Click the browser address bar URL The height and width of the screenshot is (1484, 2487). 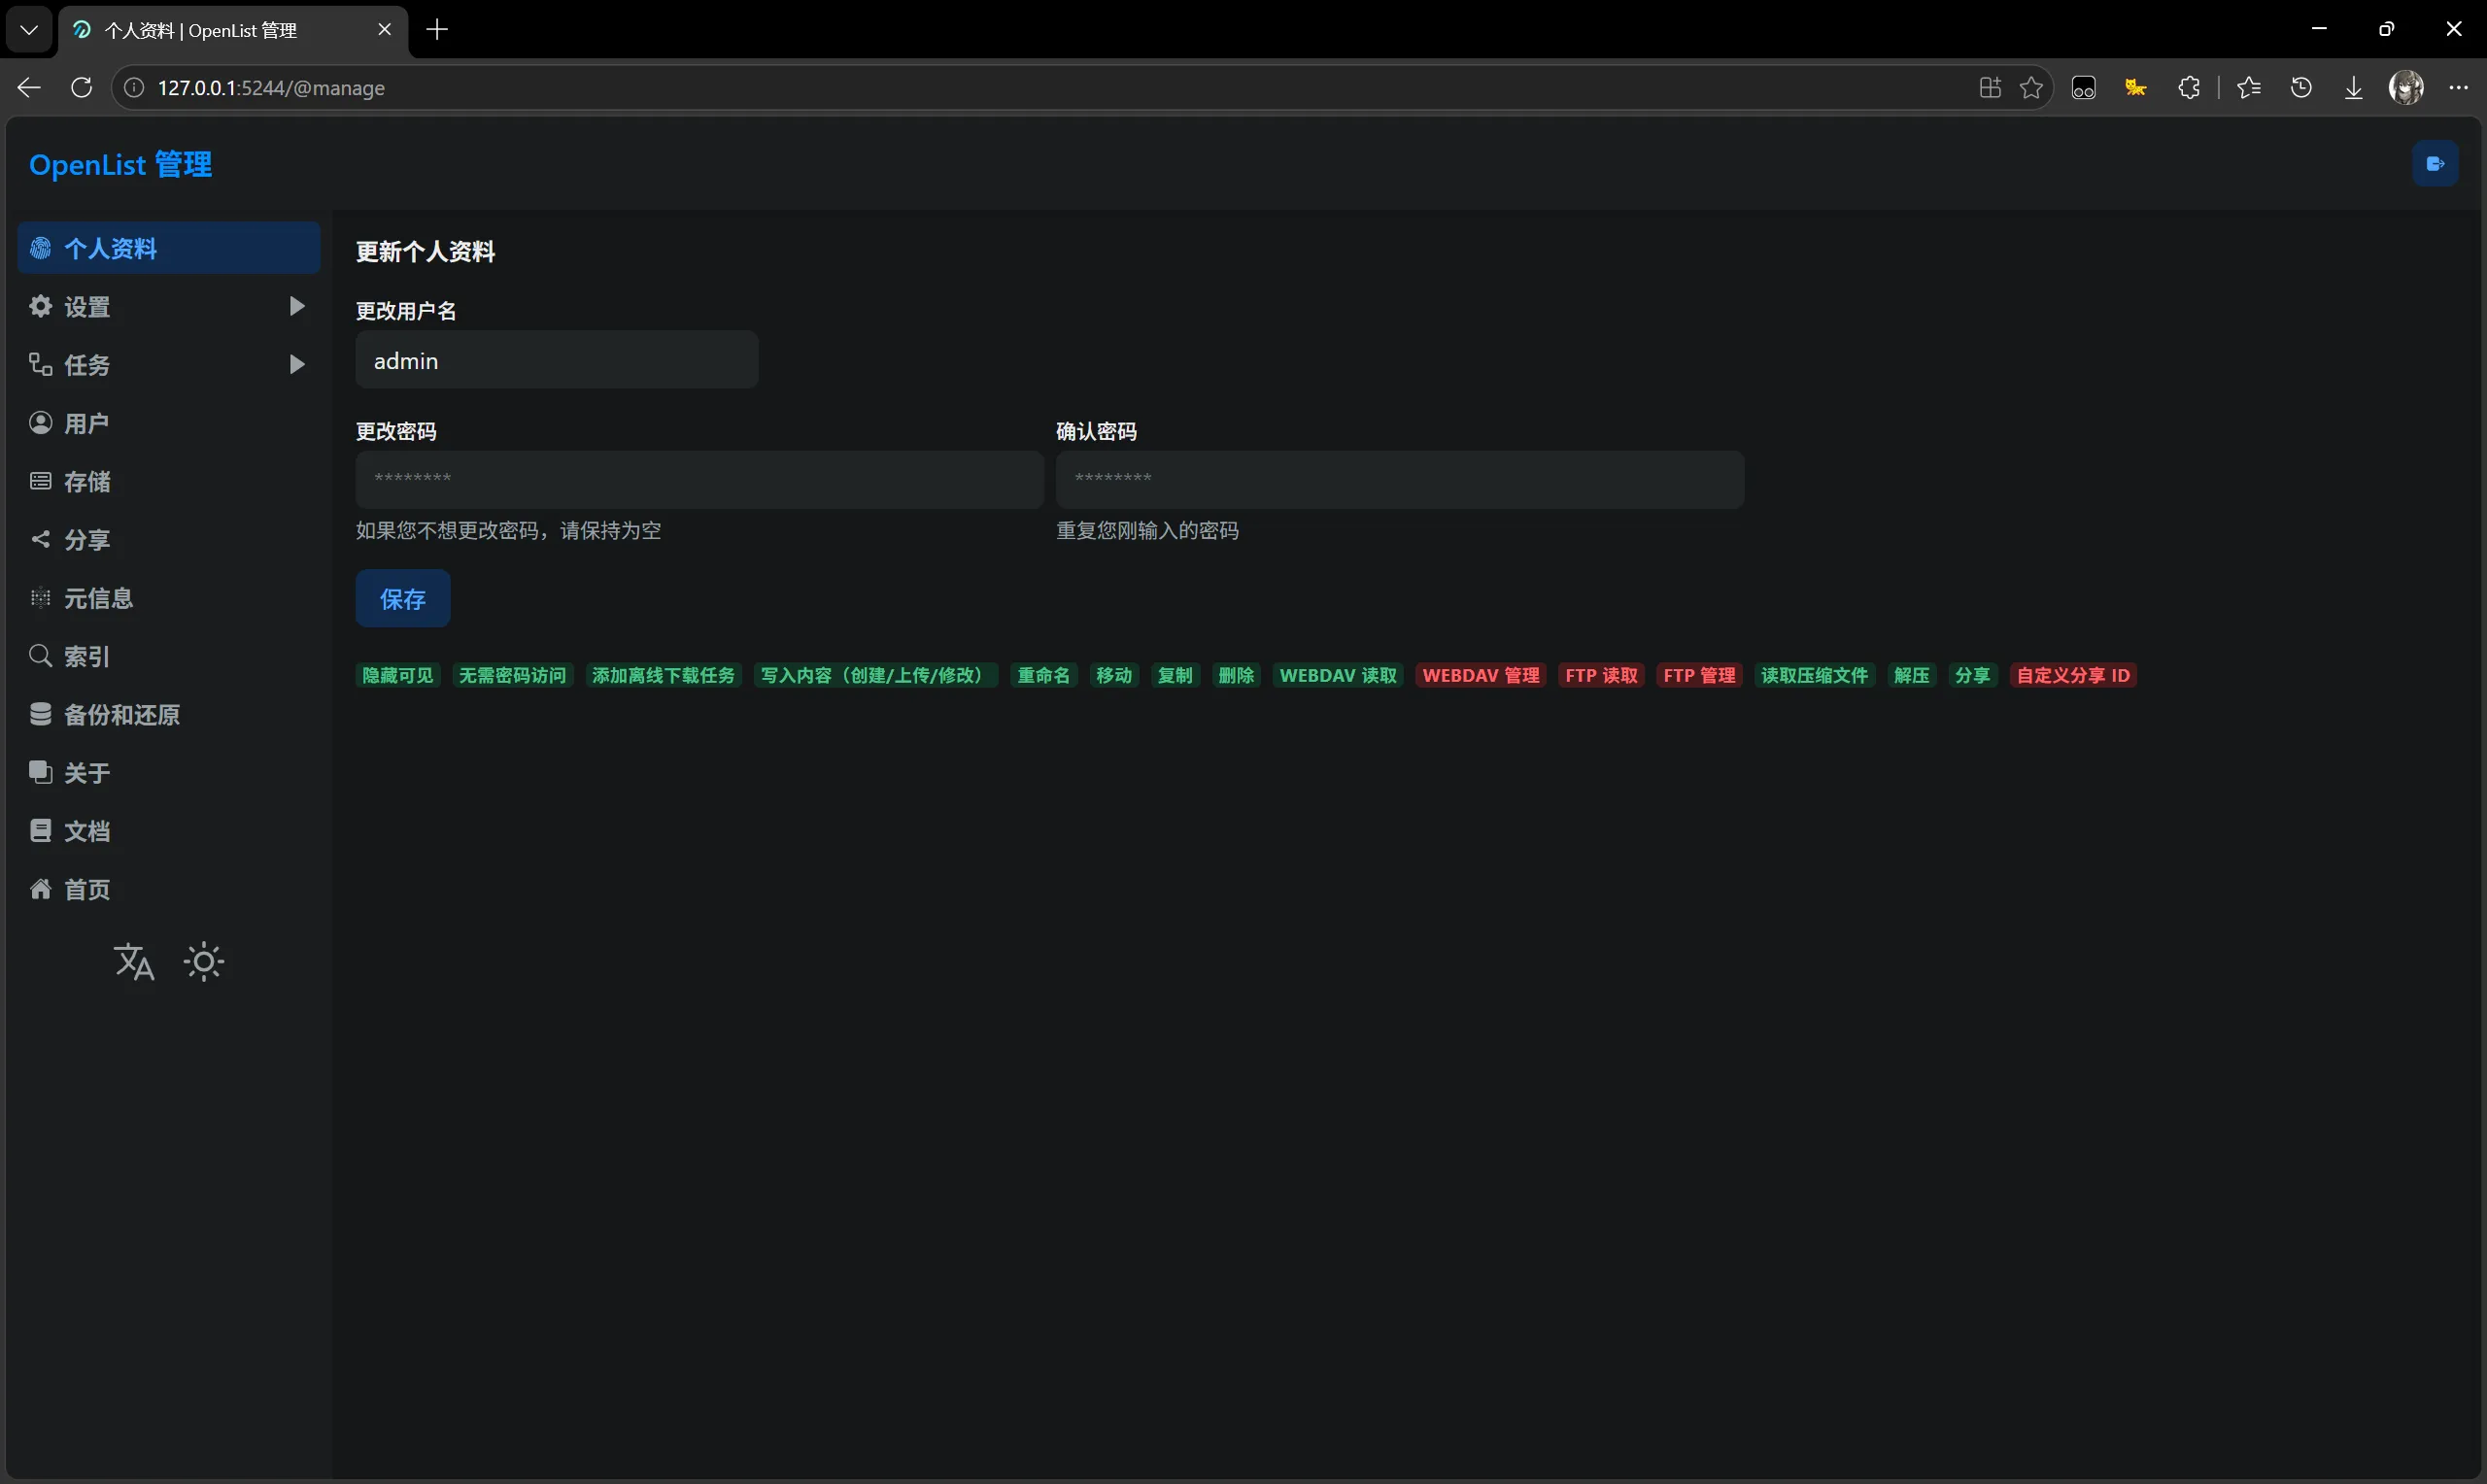pyautogui.click(x=271, y=88)
